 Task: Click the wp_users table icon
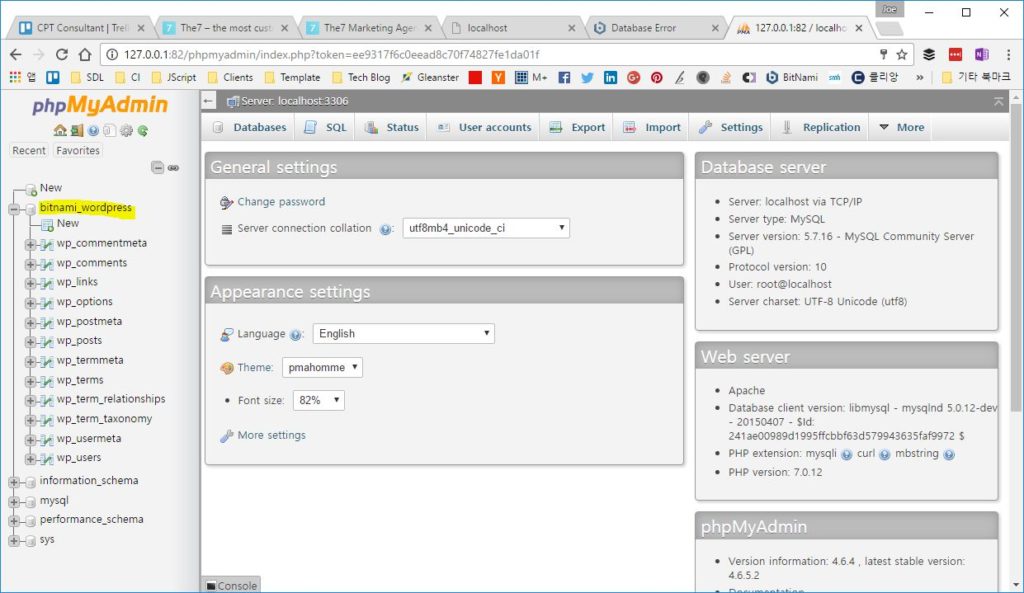click(x=46, y=458)
